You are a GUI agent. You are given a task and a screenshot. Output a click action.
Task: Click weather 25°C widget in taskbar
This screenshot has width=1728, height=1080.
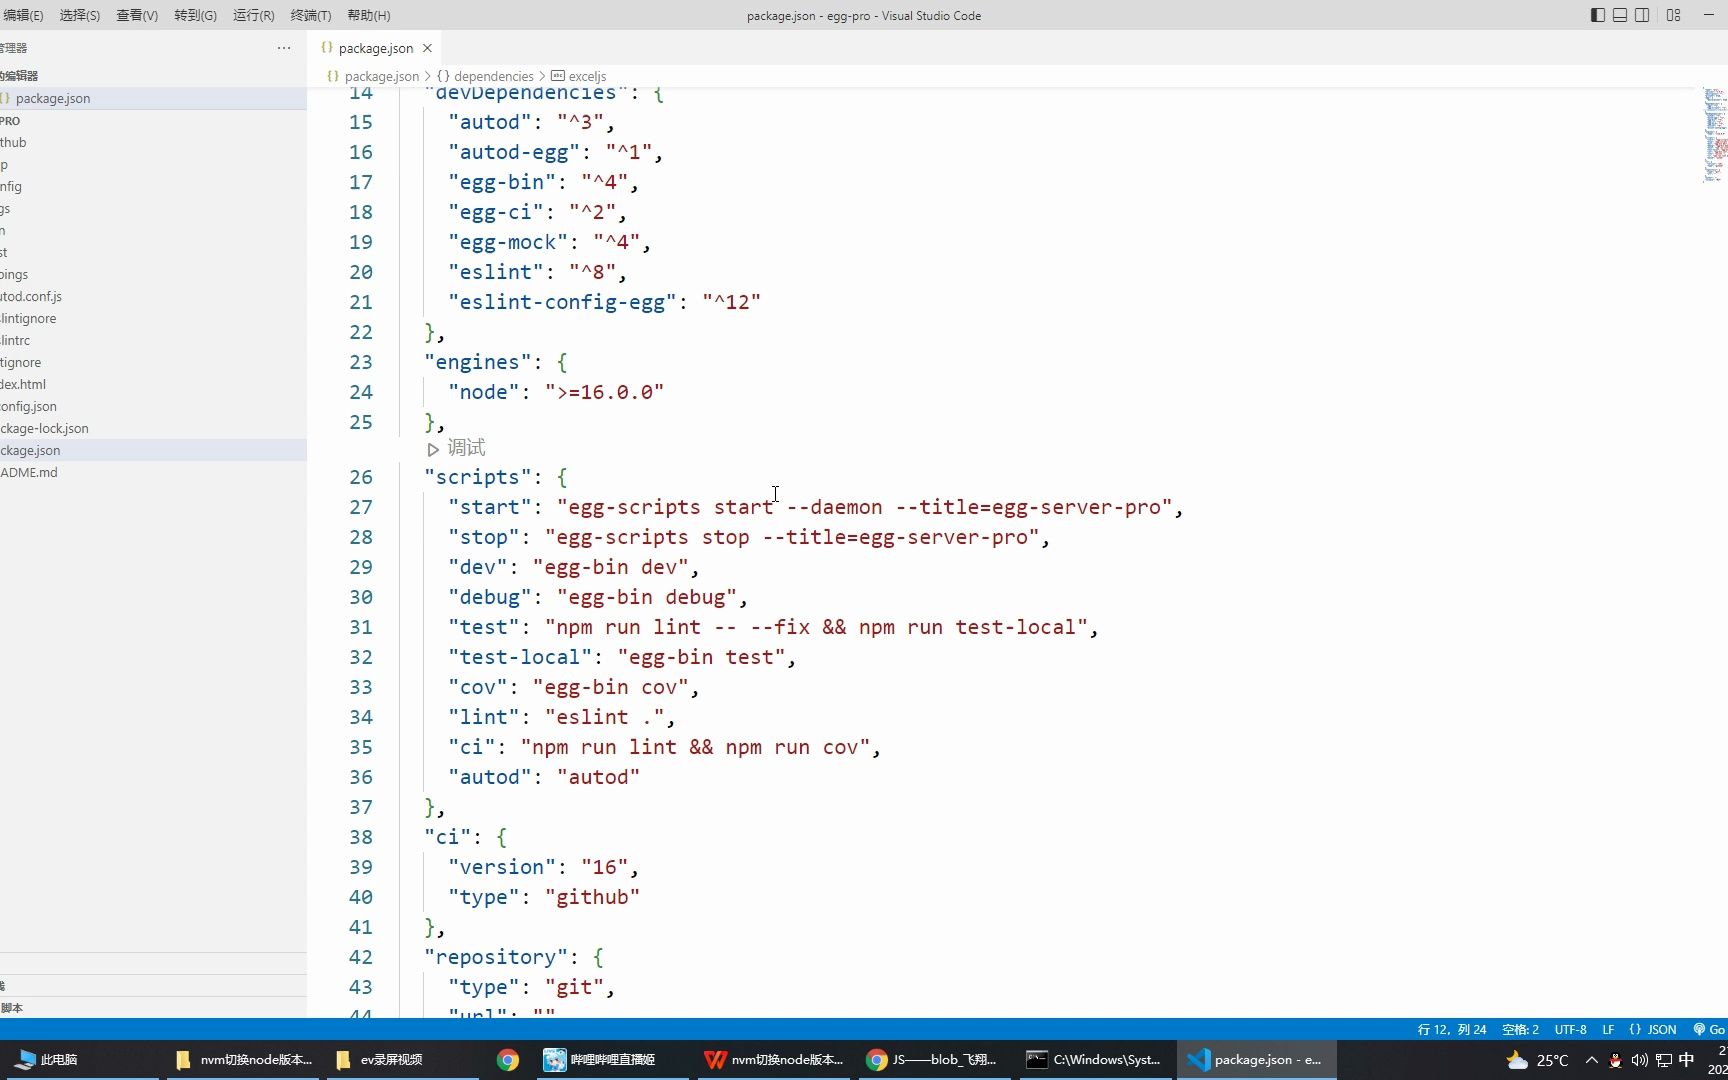click(x=1537, y=1060)
